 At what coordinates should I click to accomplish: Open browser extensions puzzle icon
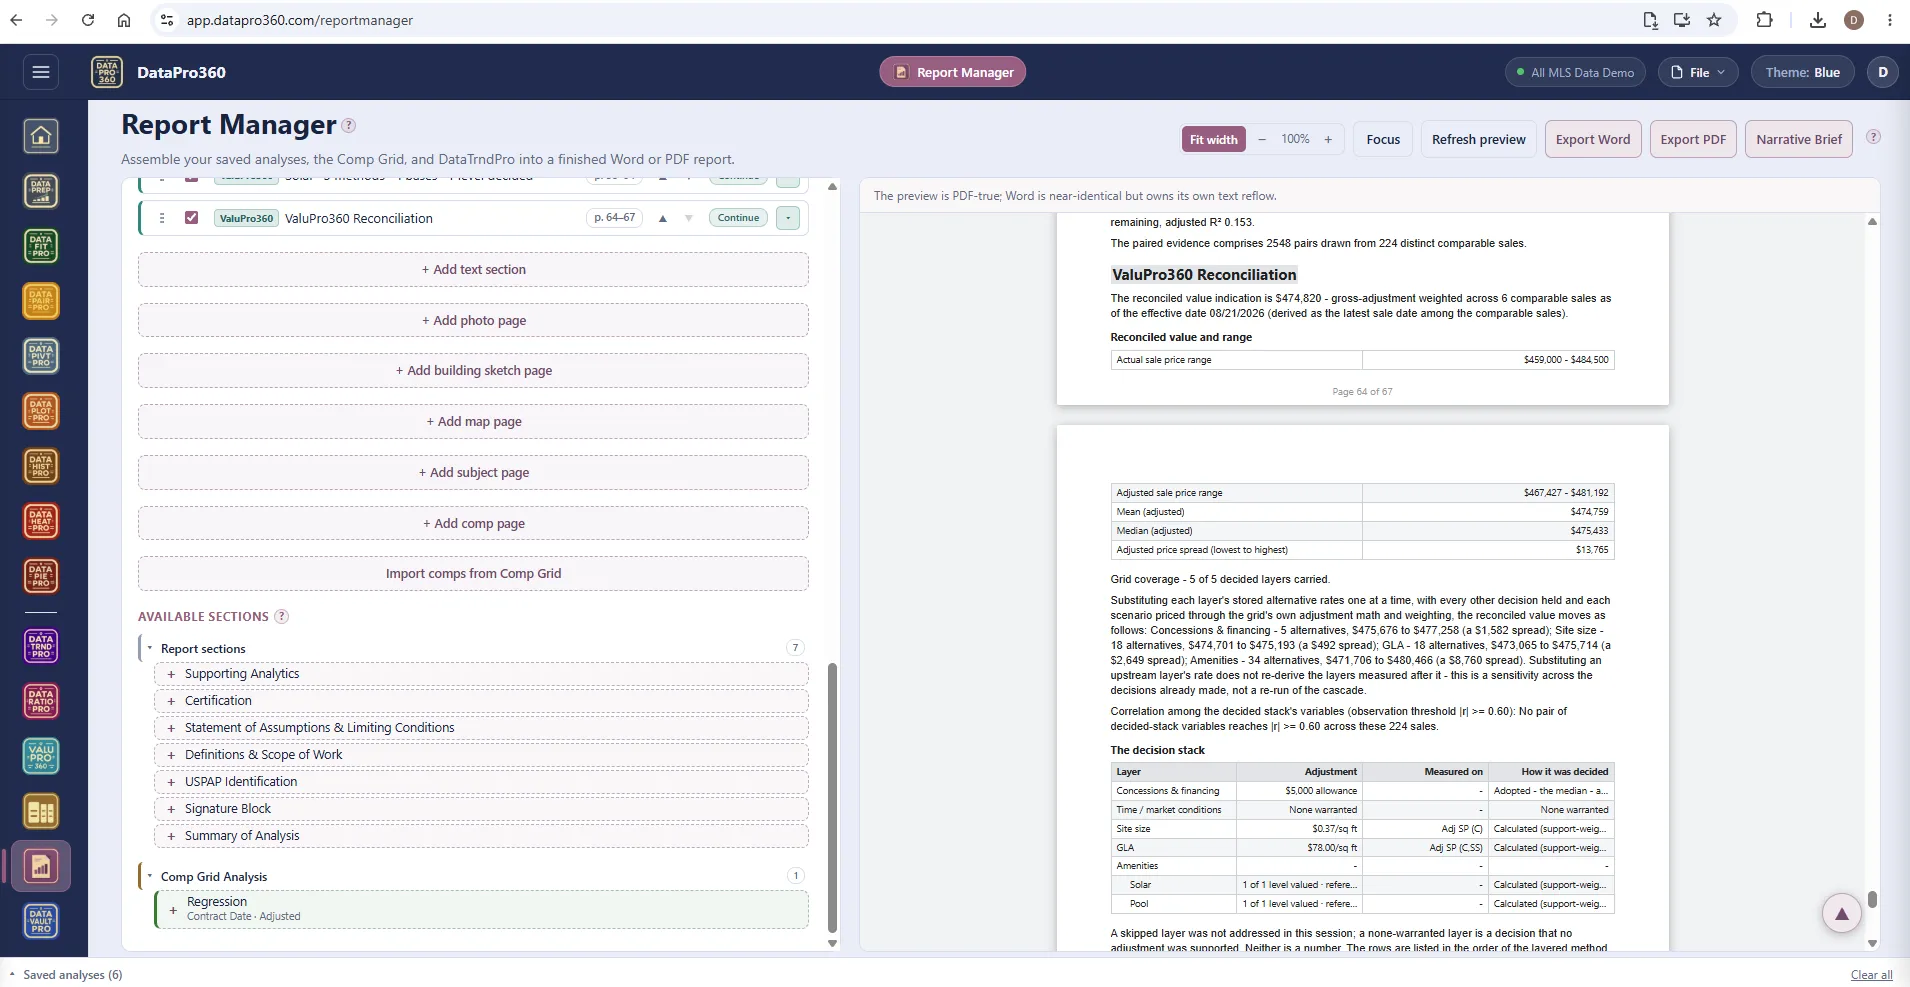[x=1764, y=20]
